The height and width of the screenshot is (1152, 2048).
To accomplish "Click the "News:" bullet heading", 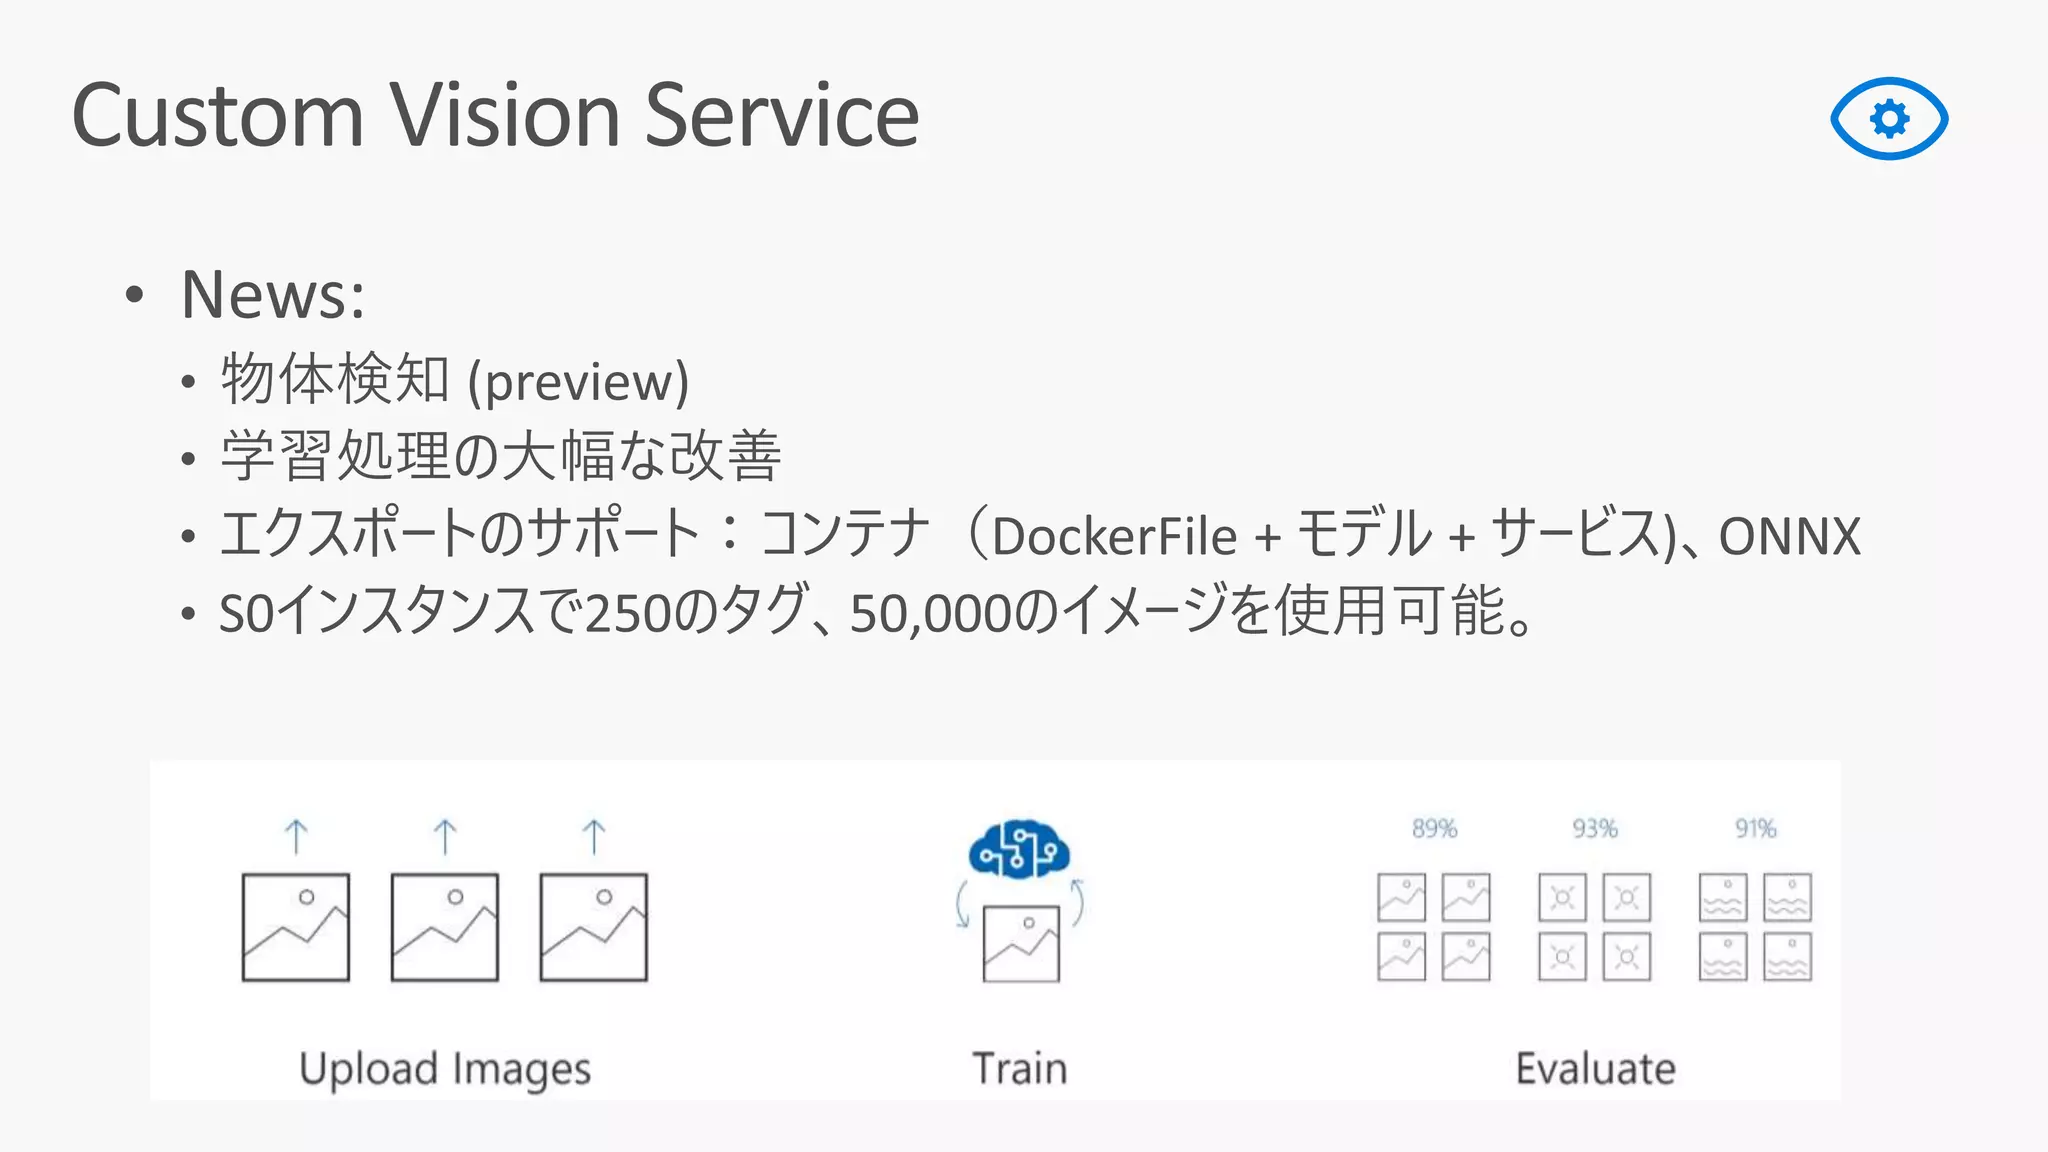I will point(273,295).
